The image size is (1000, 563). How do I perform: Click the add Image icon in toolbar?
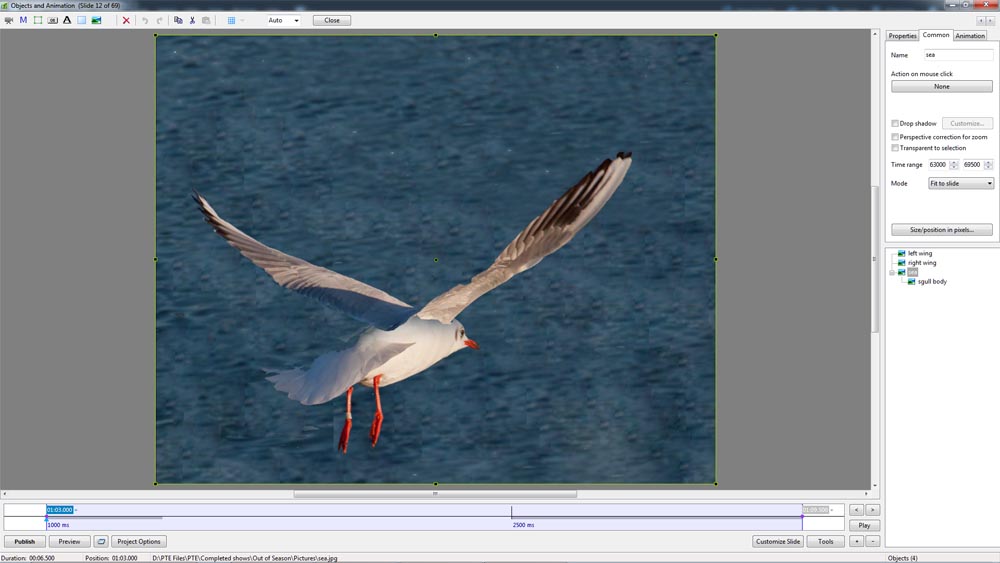(96, 20)
